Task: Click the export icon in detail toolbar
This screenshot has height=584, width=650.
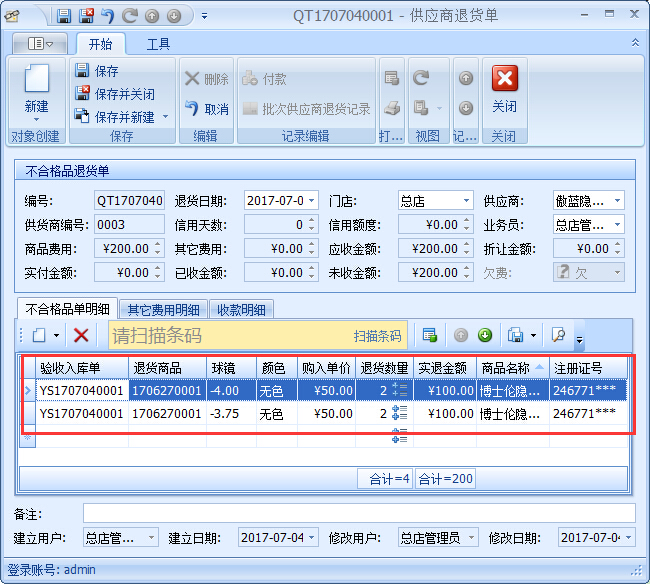Action: (515, 335)
